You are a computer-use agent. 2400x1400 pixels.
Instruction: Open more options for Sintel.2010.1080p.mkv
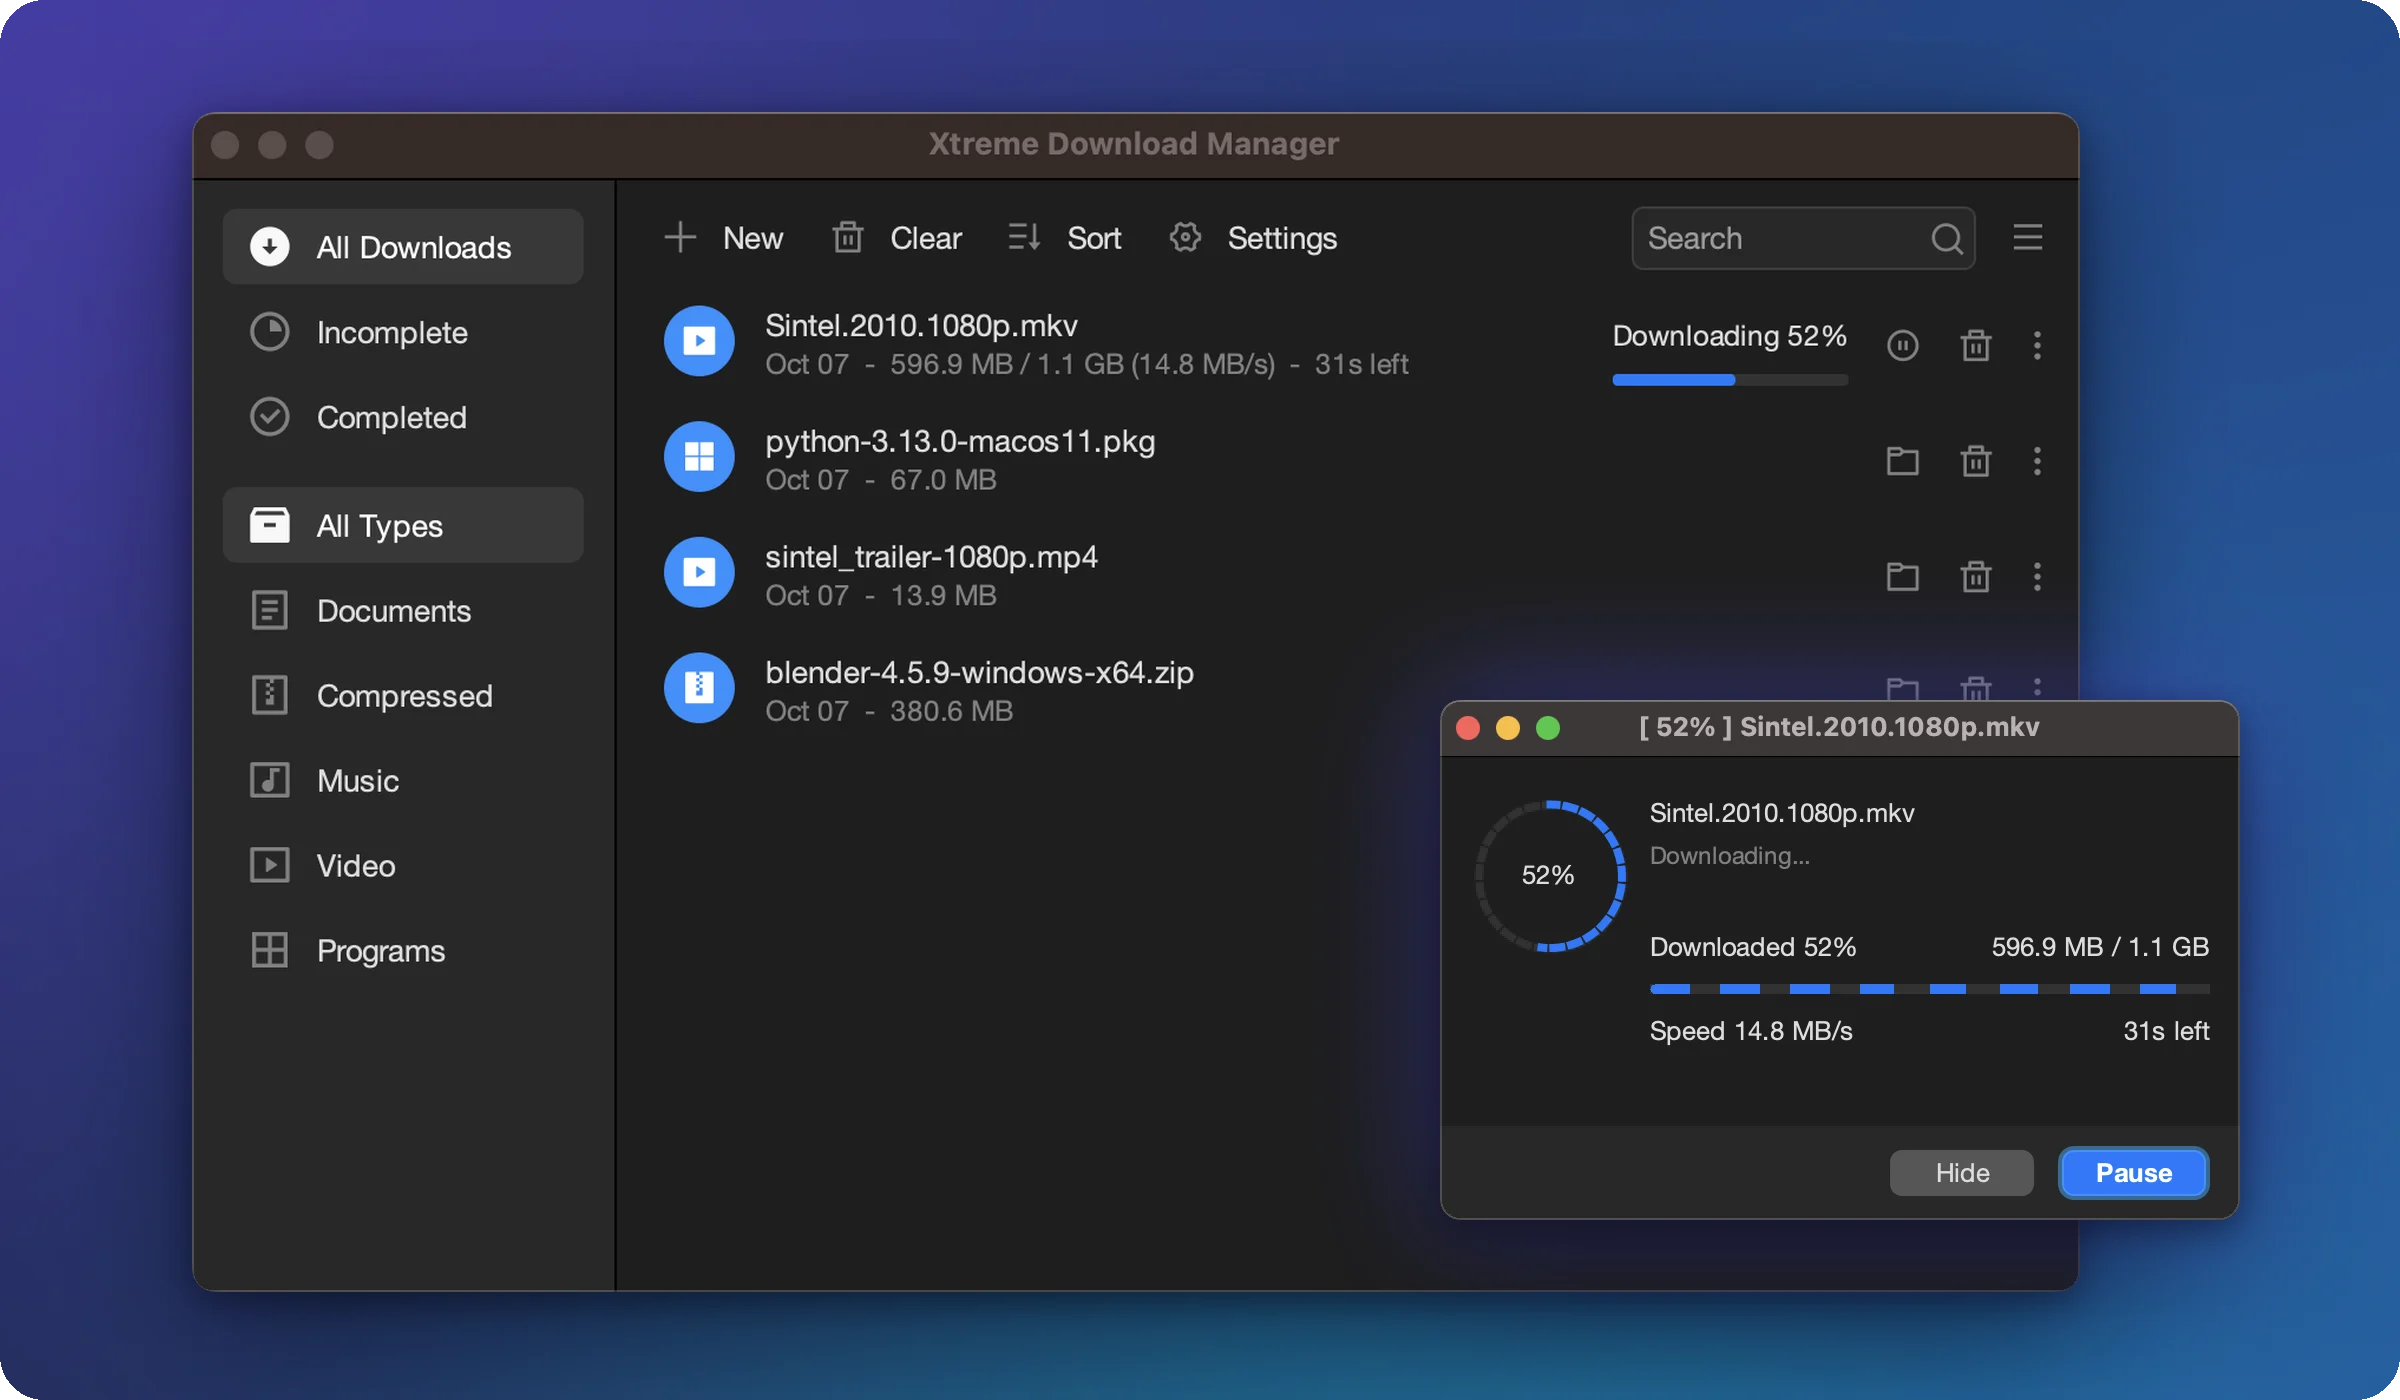point(2037,346)
